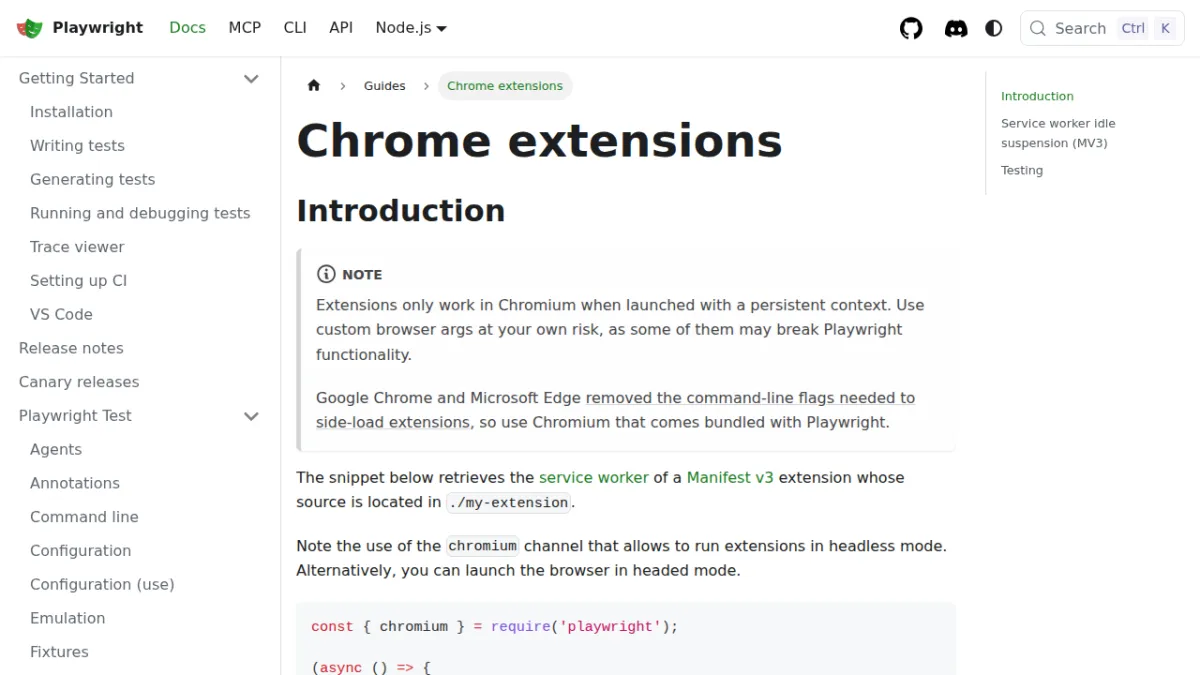The height and width of the screenshot is (675, 1200).
Task: Click the Playwright masks logo icon
Action: coord(30,28)
